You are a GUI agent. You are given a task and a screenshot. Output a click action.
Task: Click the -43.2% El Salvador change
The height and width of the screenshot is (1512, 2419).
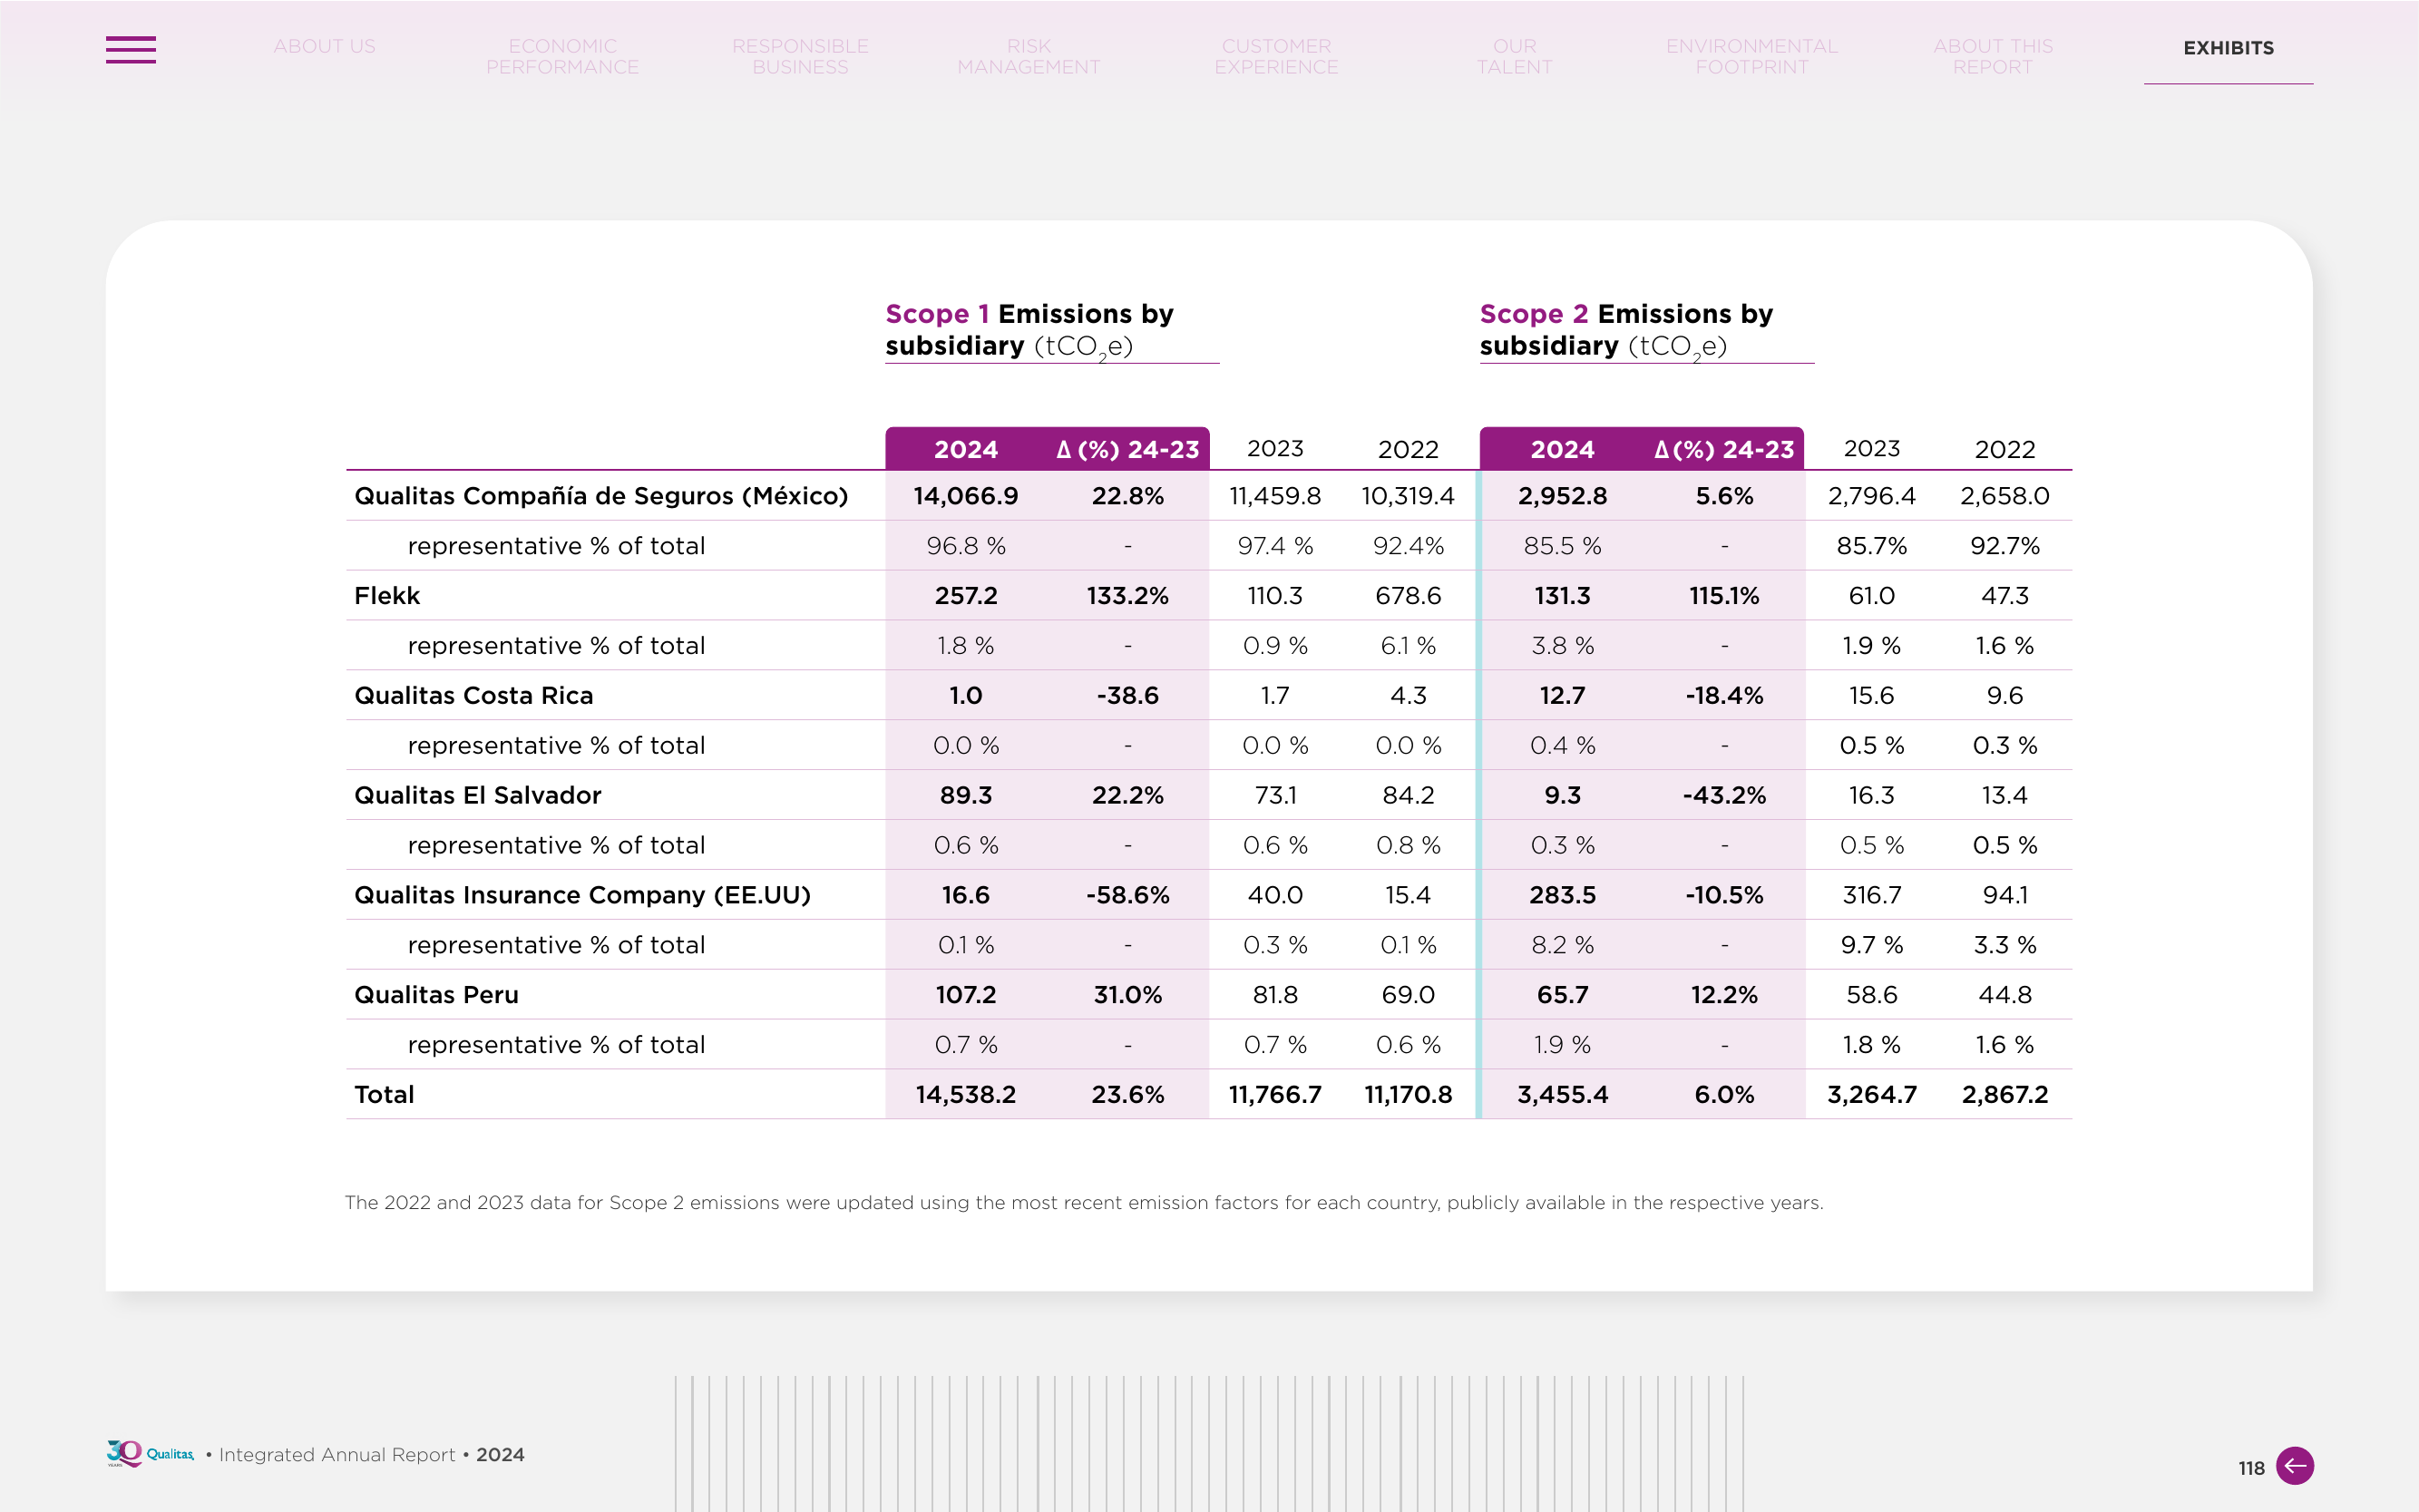pos(1724,796)
